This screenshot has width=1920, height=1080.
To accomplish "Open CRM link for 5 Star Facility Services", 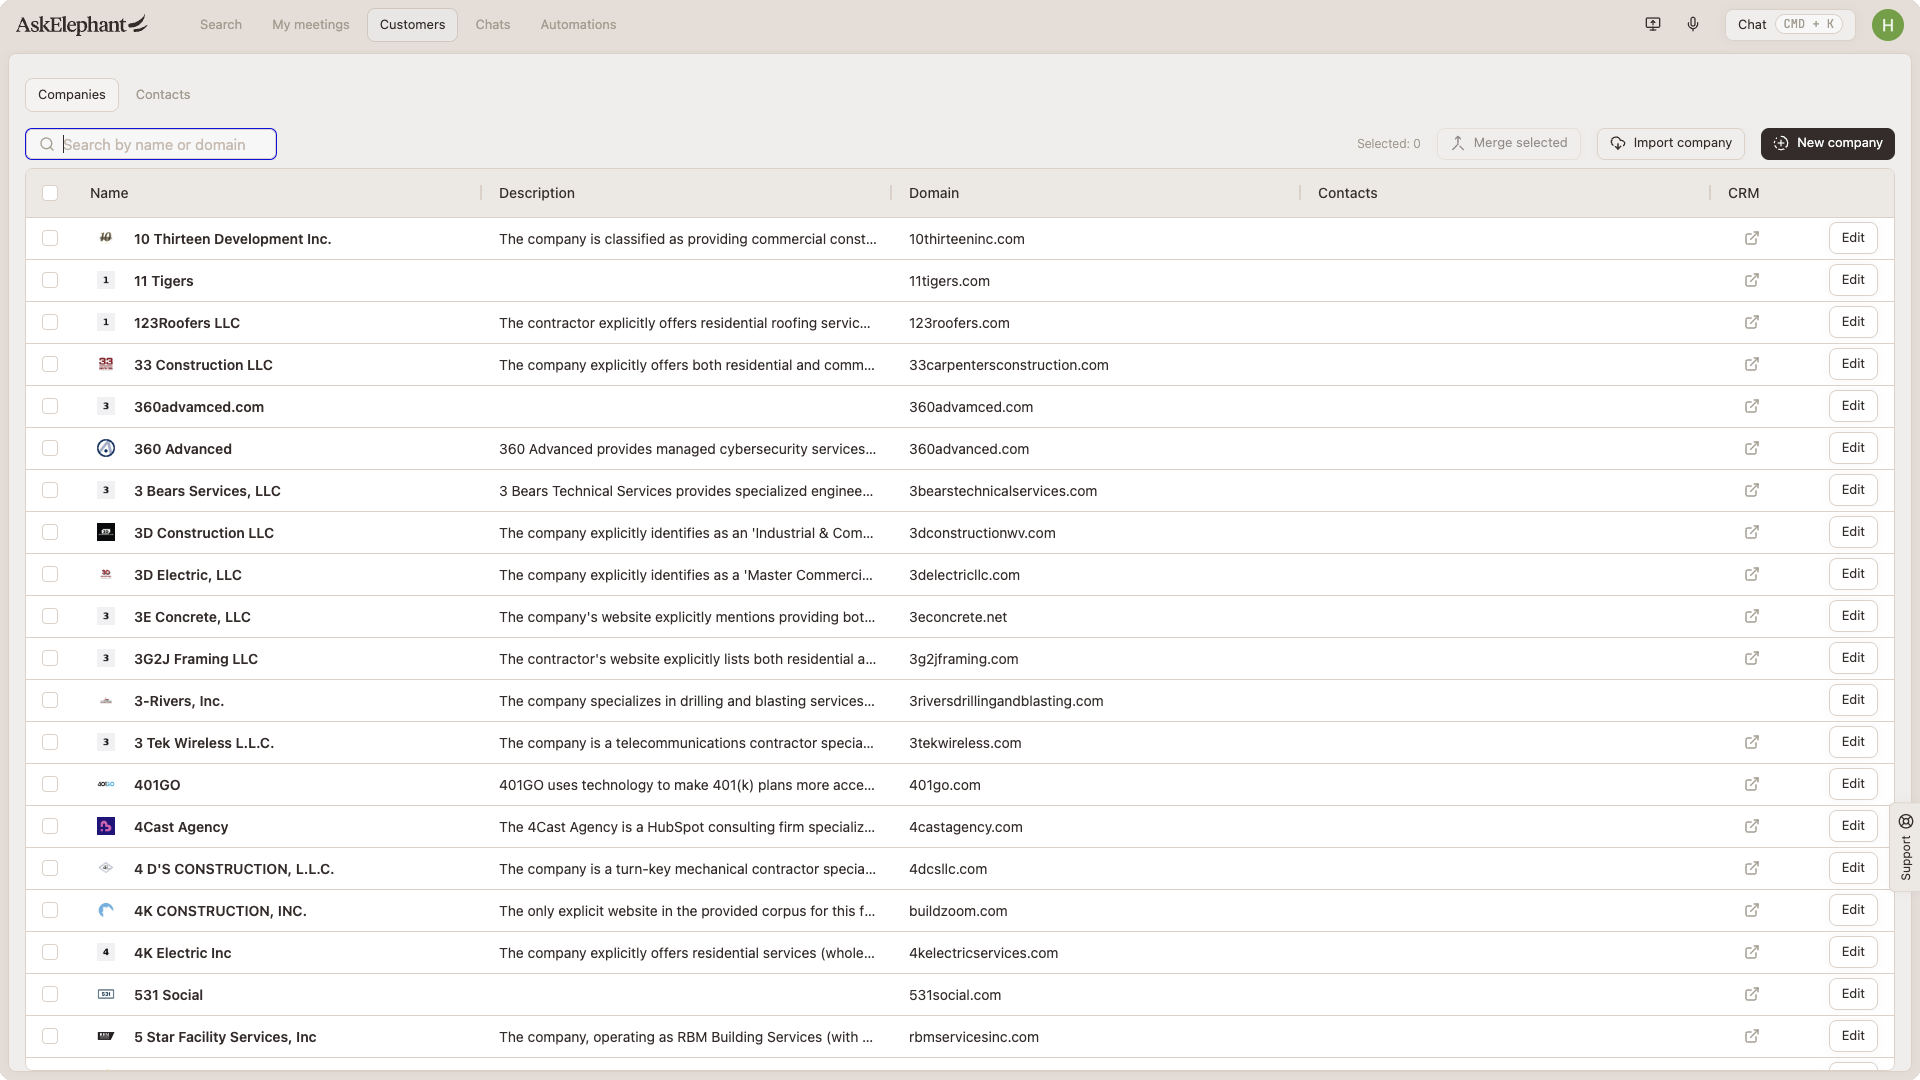I will click(1752, 1036).
